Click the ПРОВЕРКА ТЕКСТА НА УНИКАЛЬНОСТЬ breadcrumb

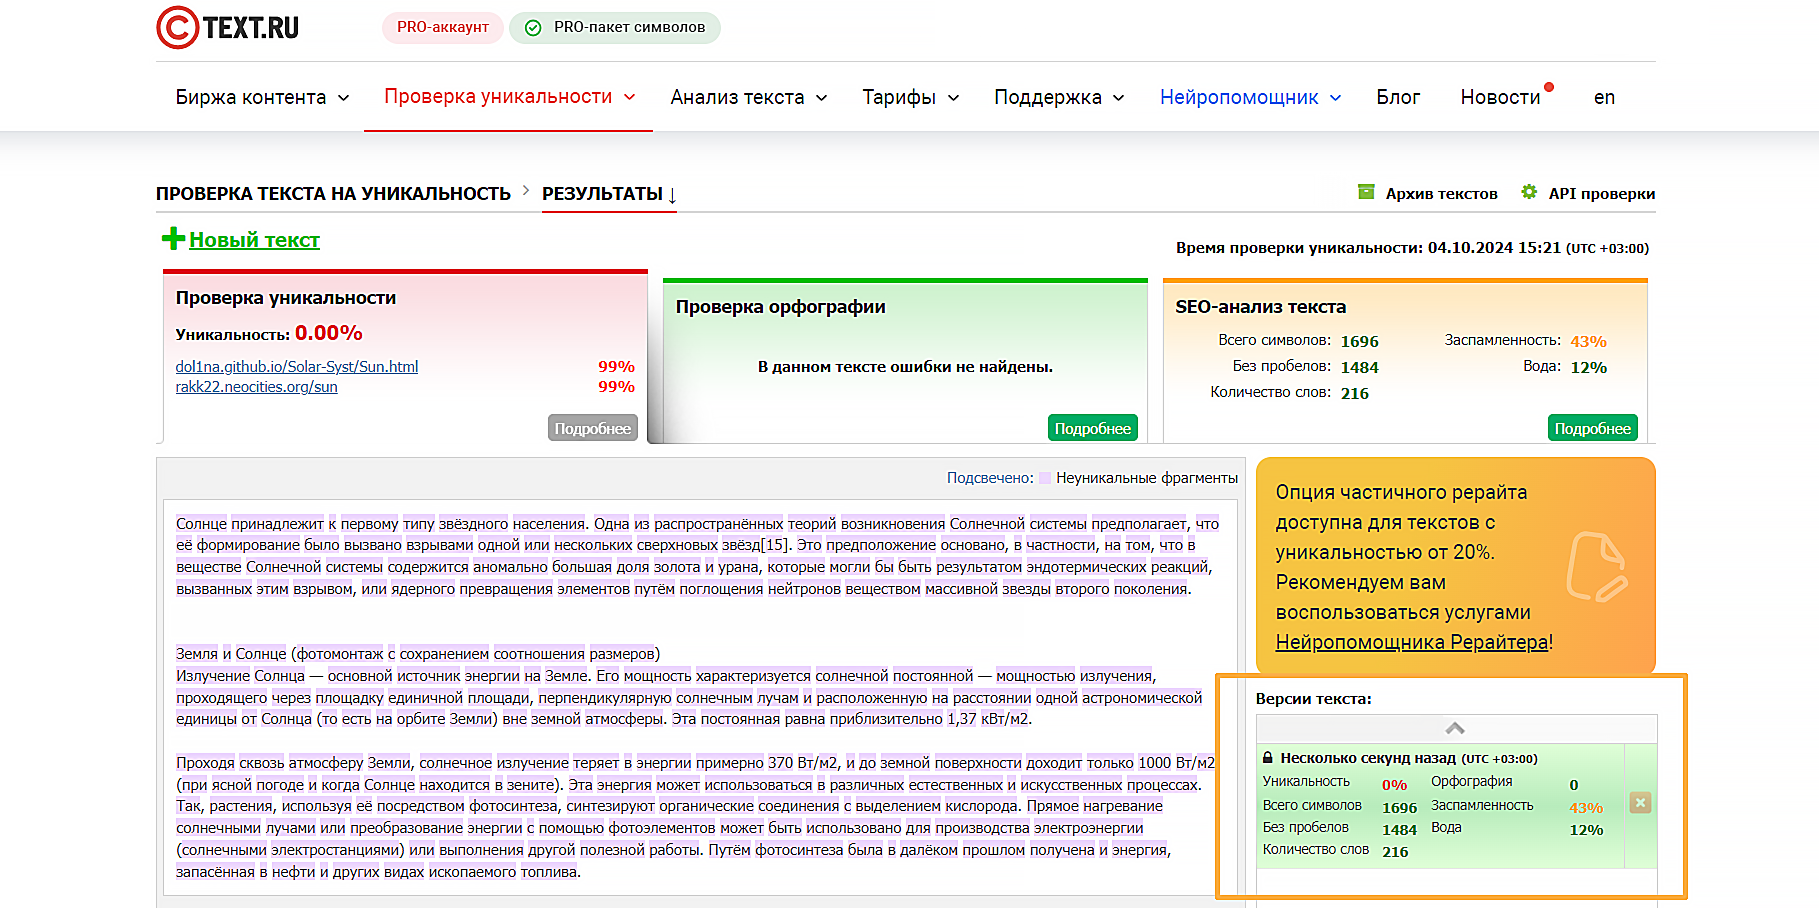[x=333, y=194]
